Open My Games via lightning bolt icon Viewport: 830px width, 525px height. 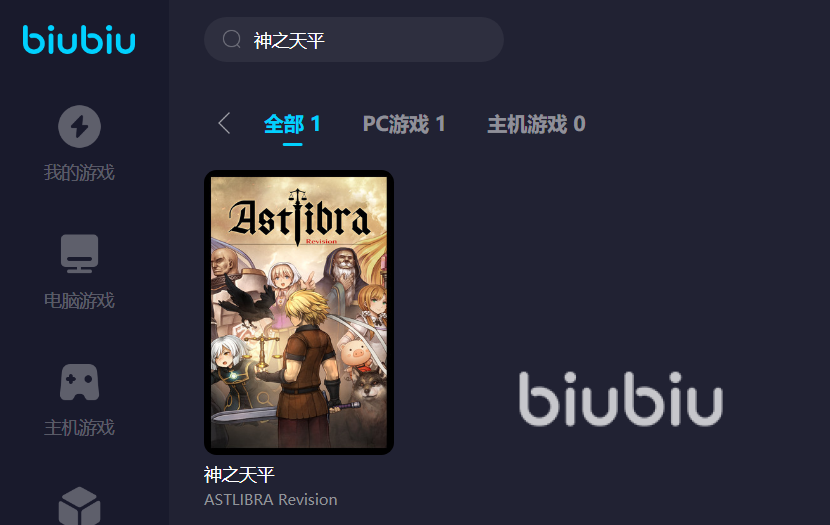[79, 126]
